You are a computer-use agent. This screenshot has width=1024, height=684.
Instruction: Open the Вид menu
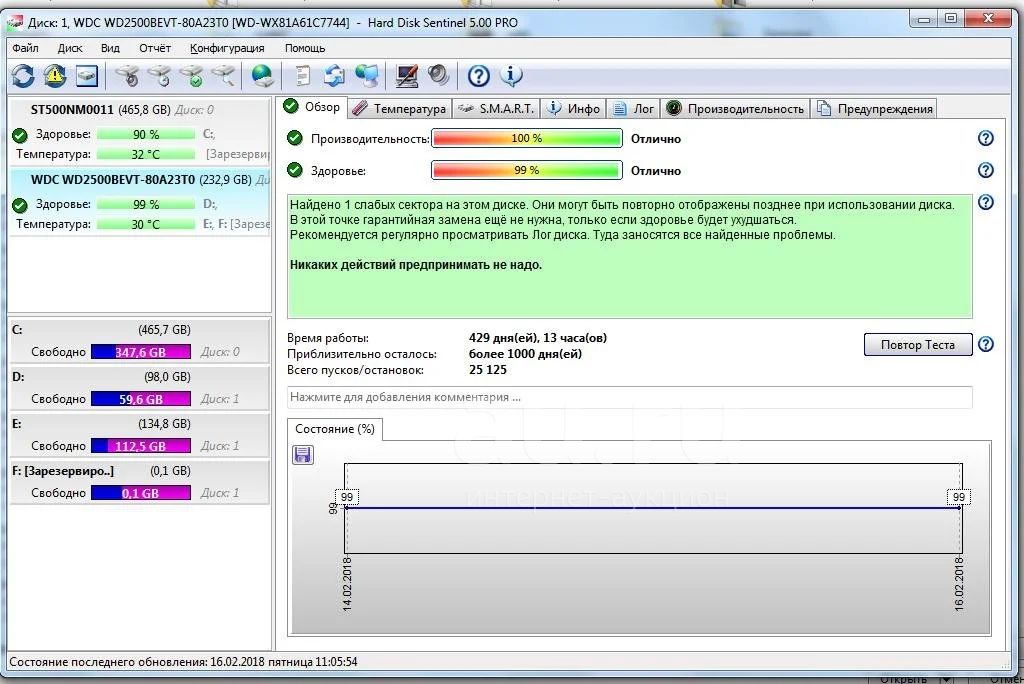tap(110, 48)
